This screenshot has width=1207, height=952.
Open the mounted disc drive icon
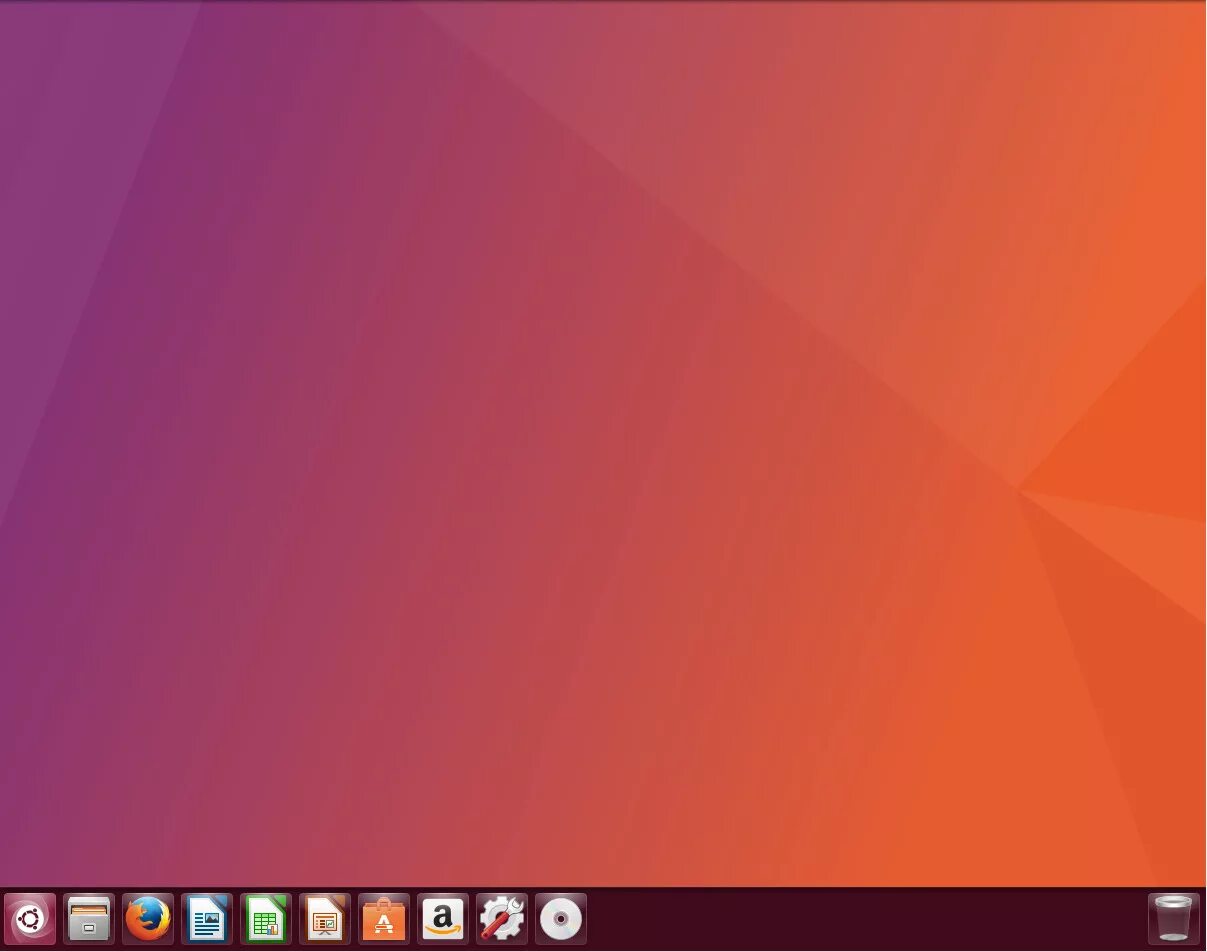561,918
